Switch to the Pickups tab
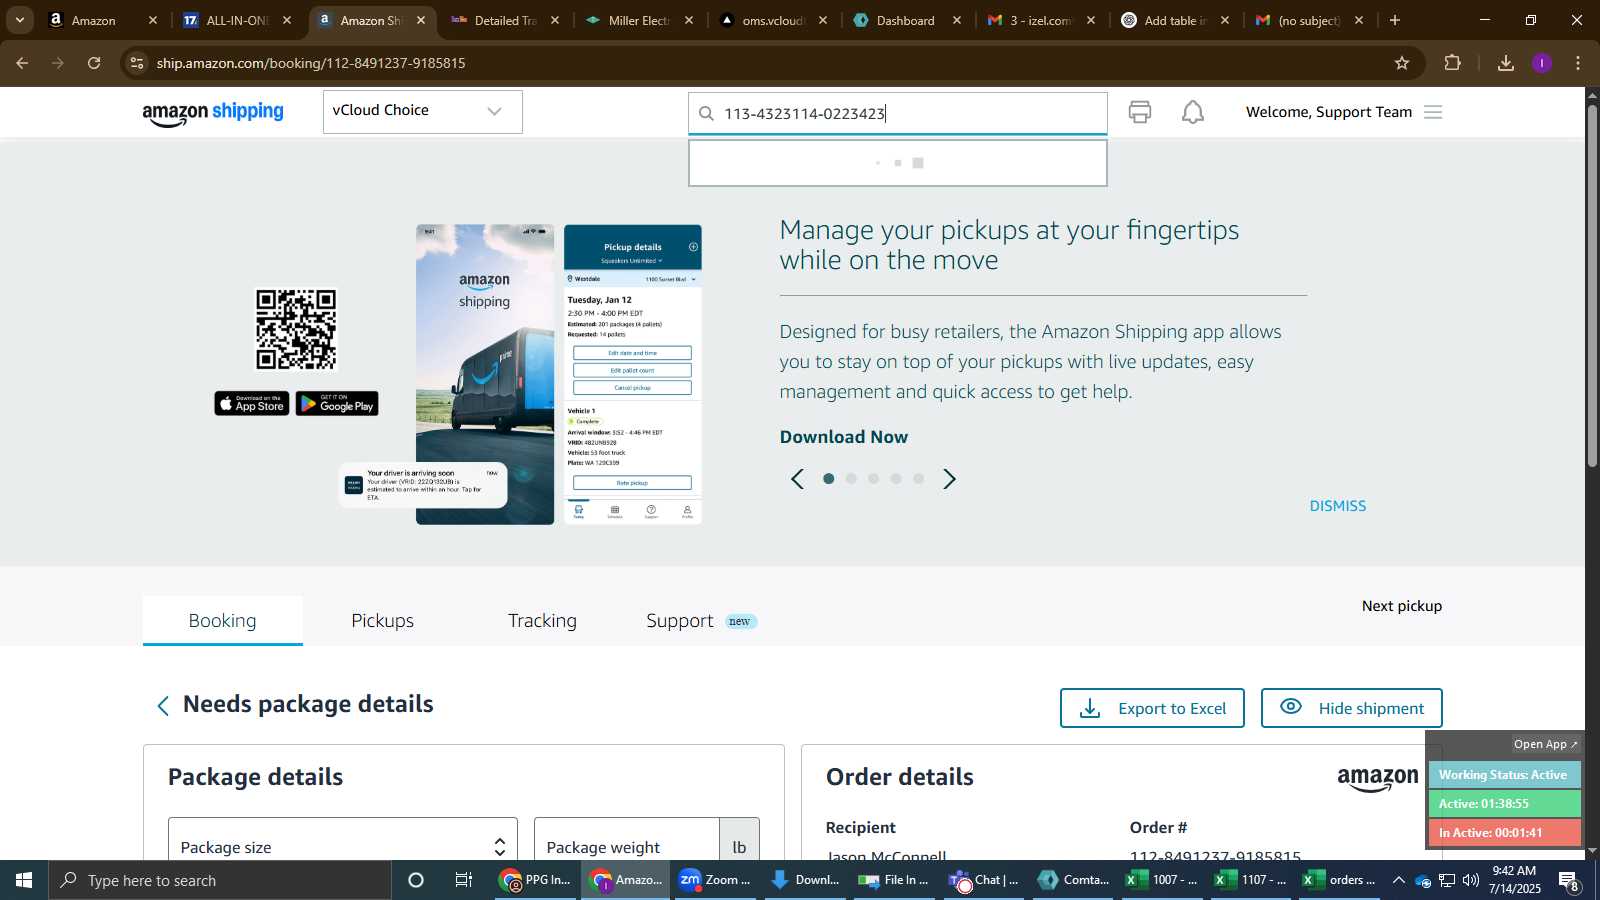This screenshot has width=1600, height=900. (x=382, y=621)
